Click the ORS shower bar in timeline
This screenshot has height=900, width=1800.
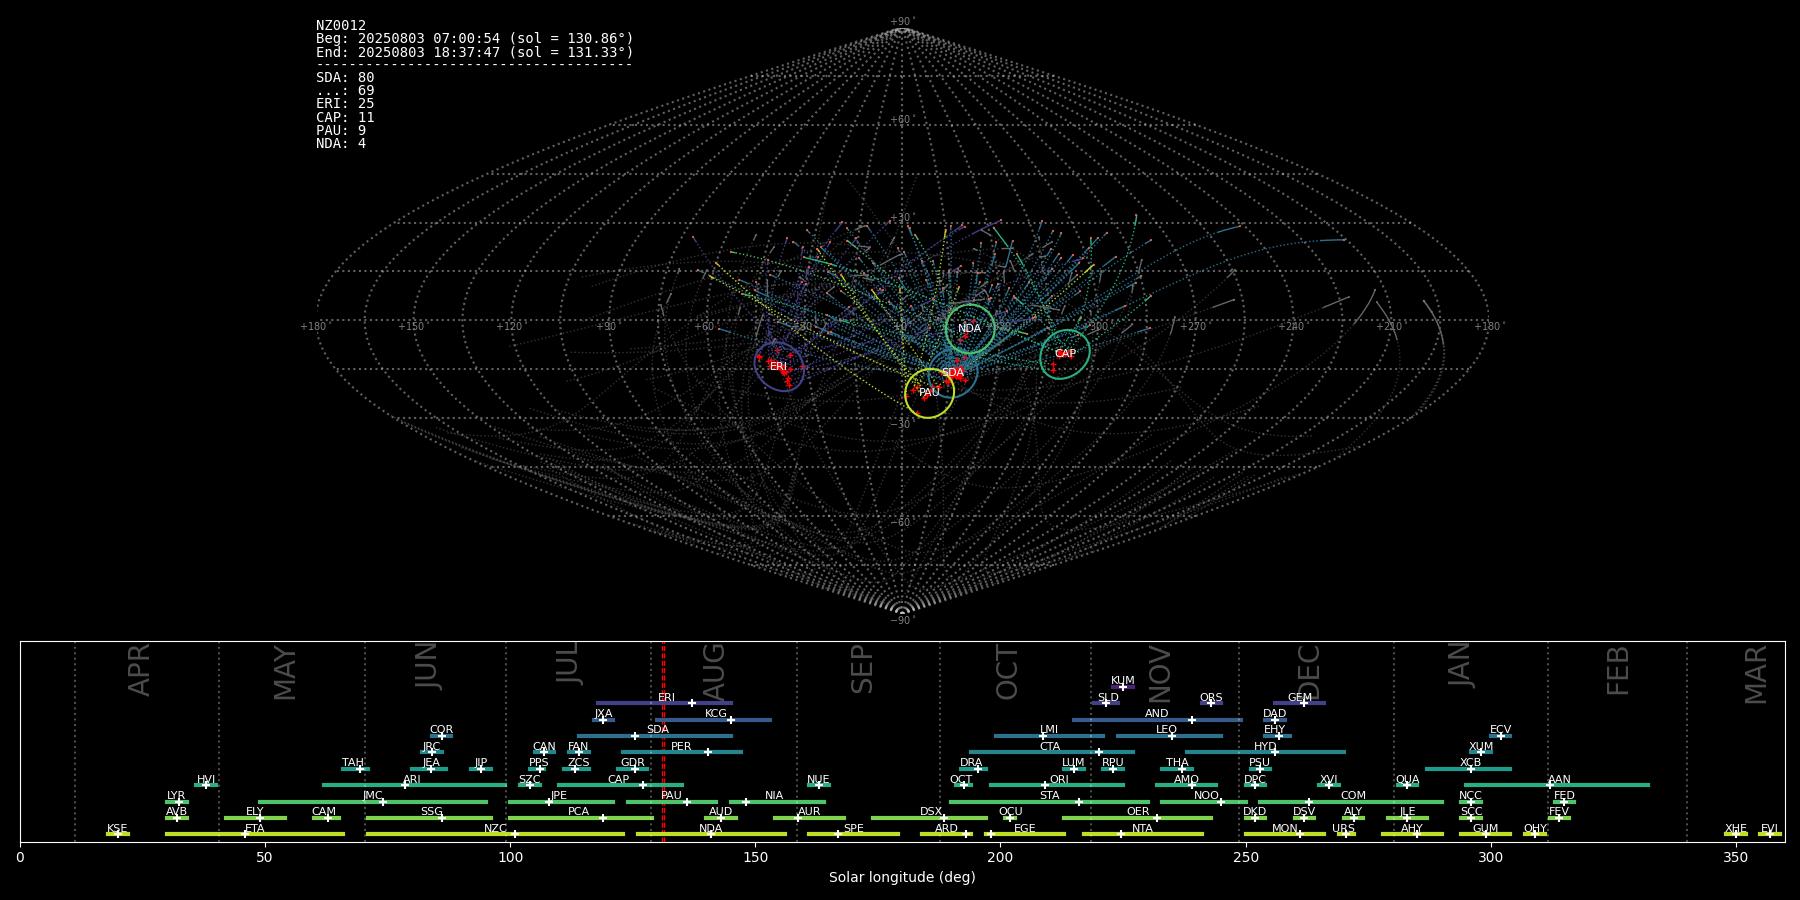(x=1211, y=703)
